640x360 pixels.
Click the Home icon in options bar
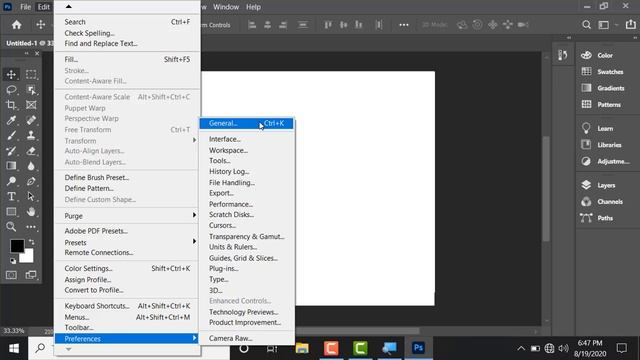coord(16,25)
